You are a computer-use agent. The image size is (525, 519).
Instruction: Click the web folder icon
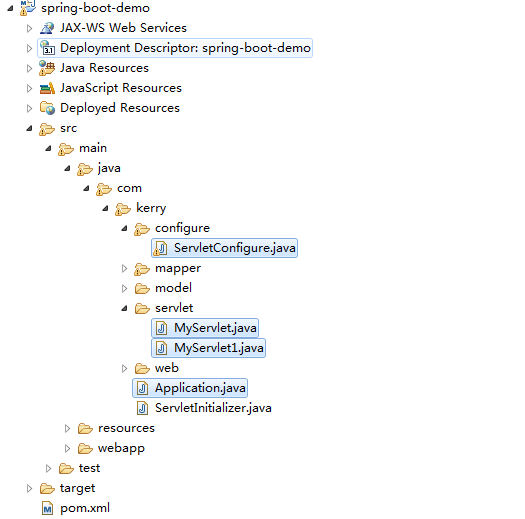pyautogui.click(x=142, y=369)
